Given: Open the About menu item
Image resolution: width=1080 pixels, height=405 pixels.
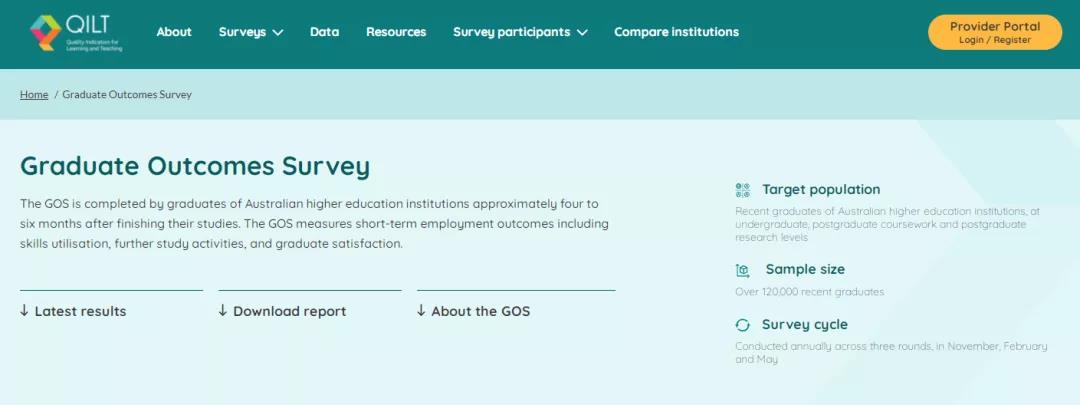Looking at the screenshot, I should [174, 32].
